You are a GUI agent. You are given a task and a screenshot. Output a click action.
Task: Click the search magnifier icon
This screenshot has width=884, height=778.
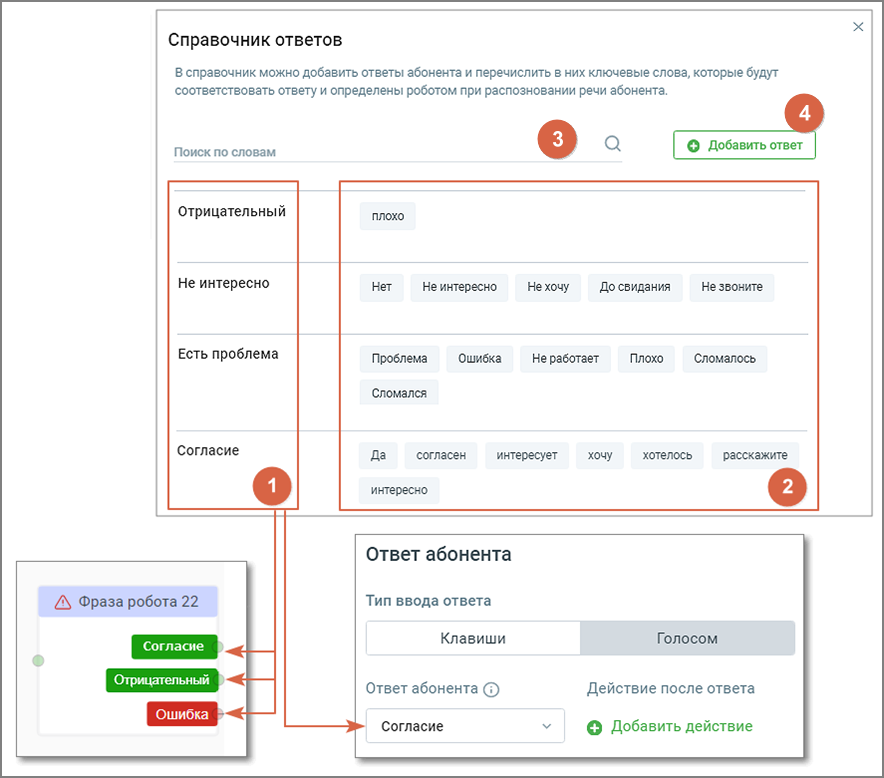pos(613,144)
